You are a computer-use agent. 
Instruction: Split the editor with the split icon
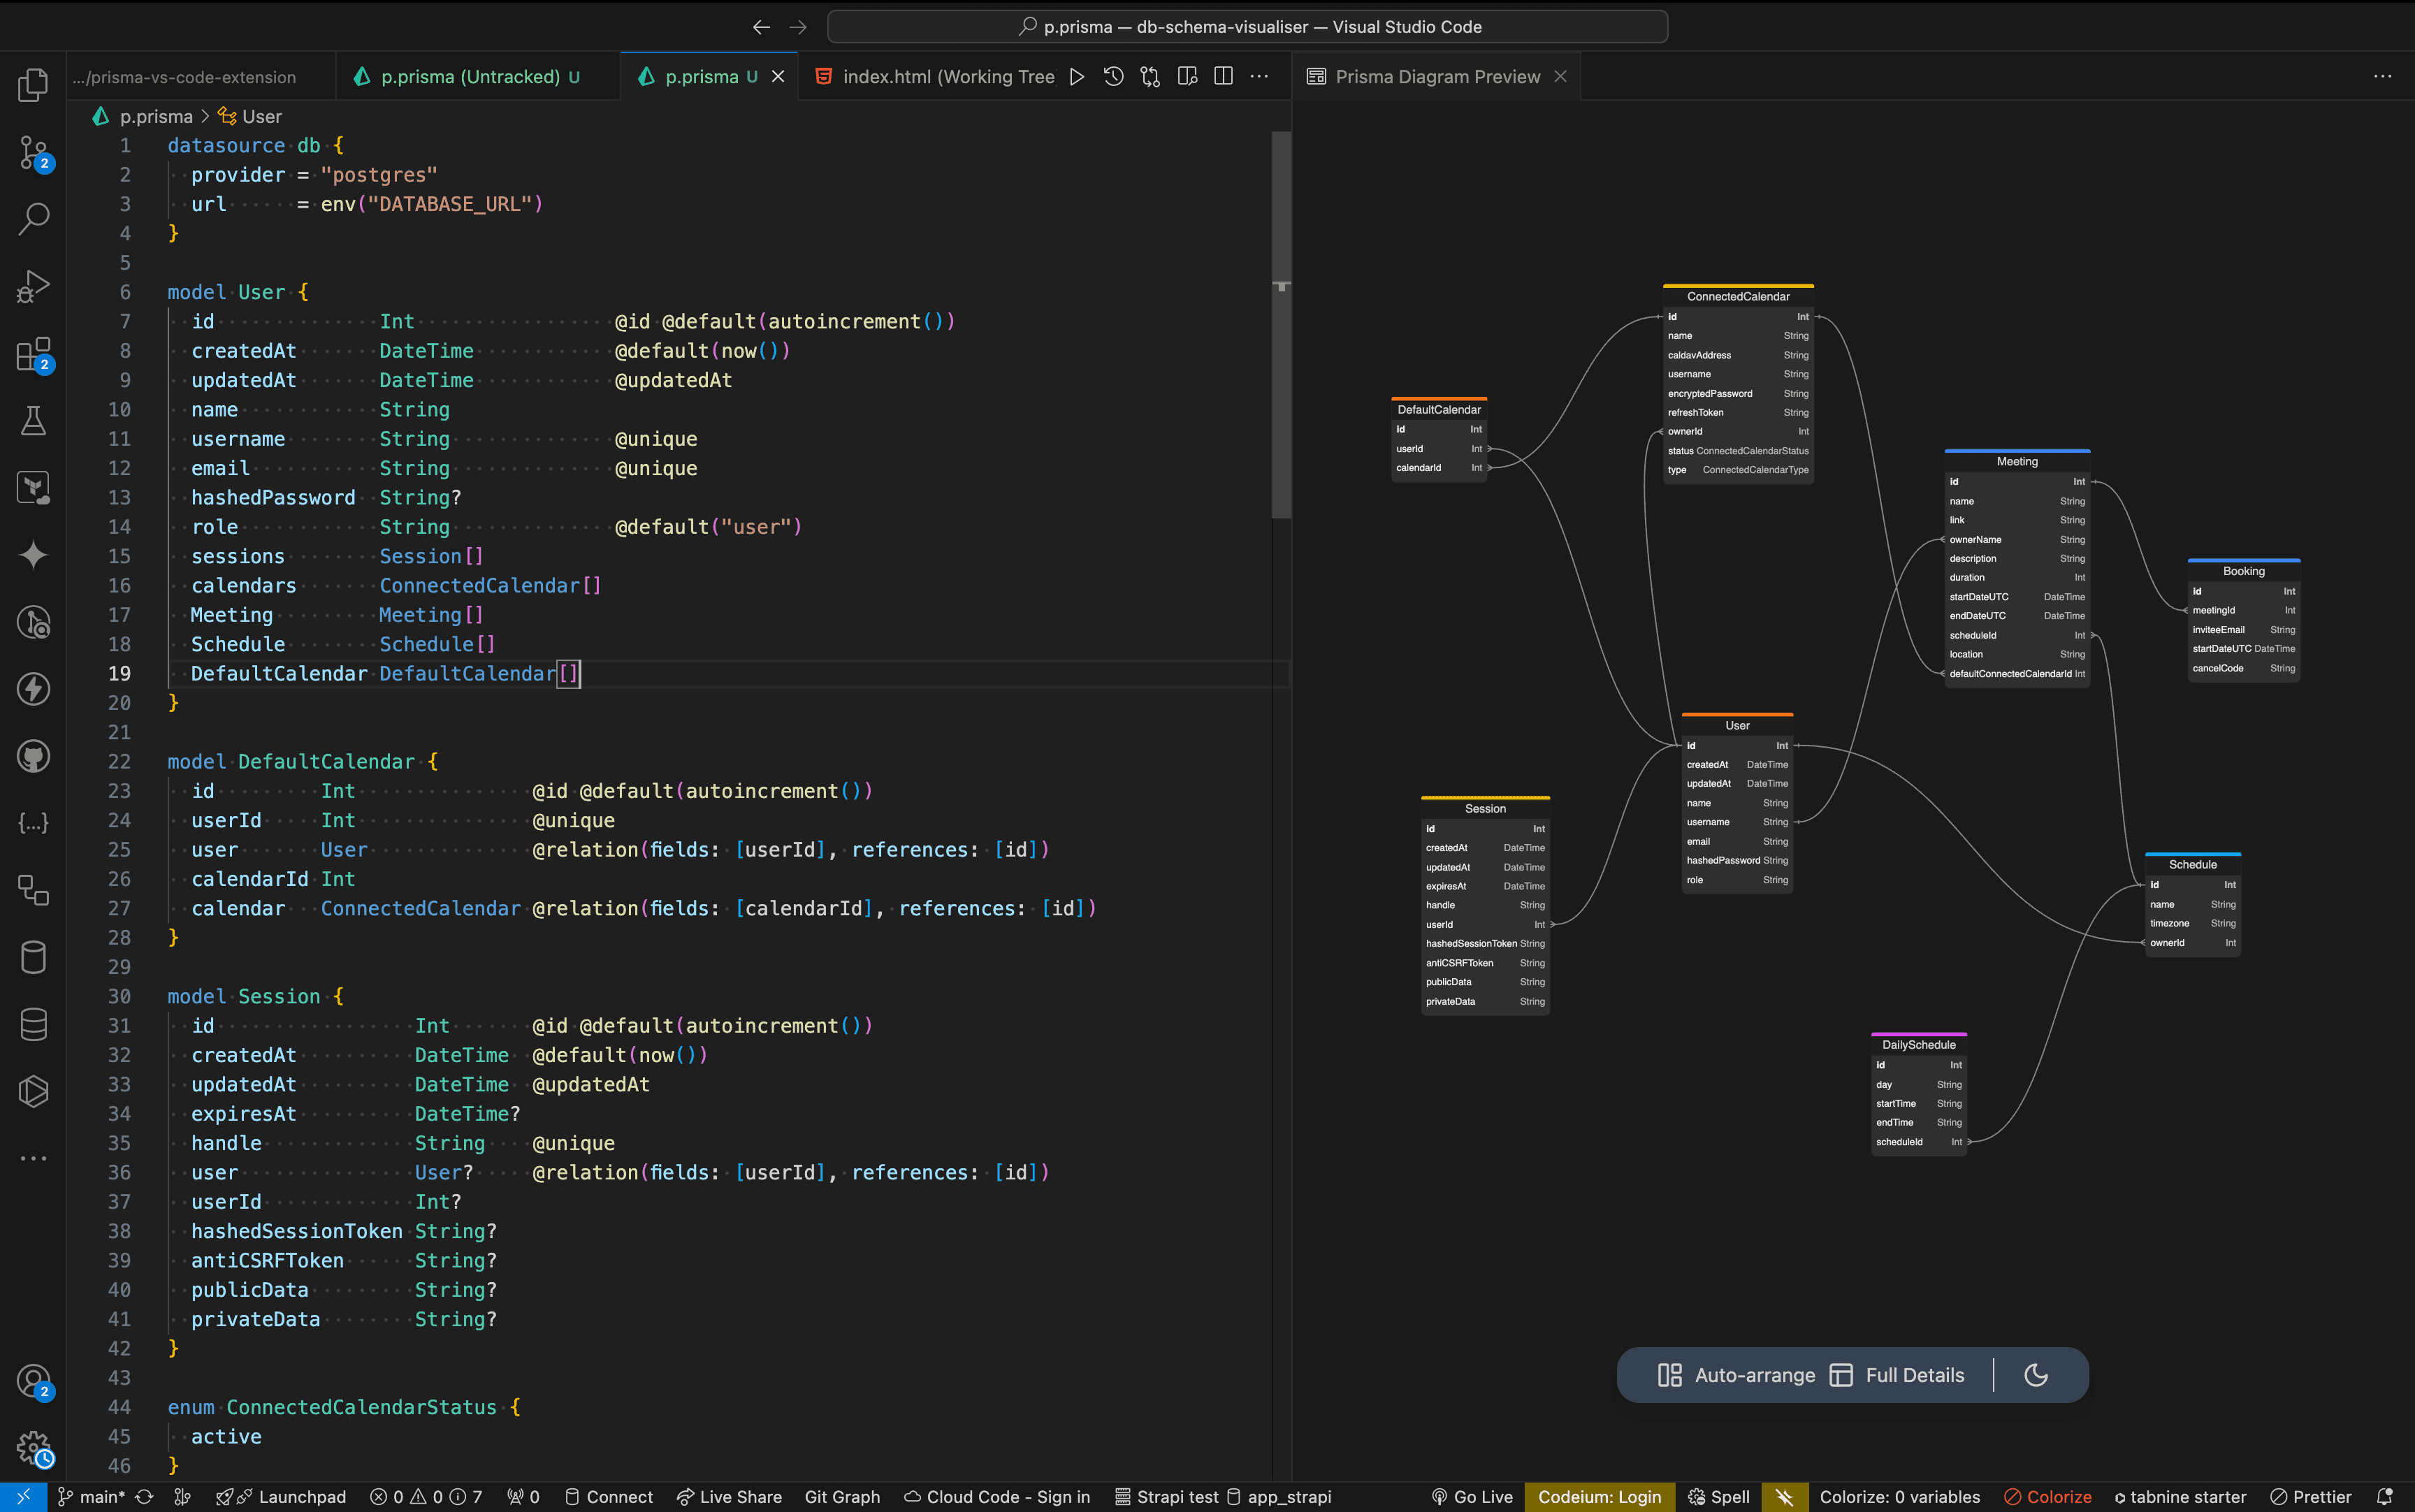[x=1222, y=76]
